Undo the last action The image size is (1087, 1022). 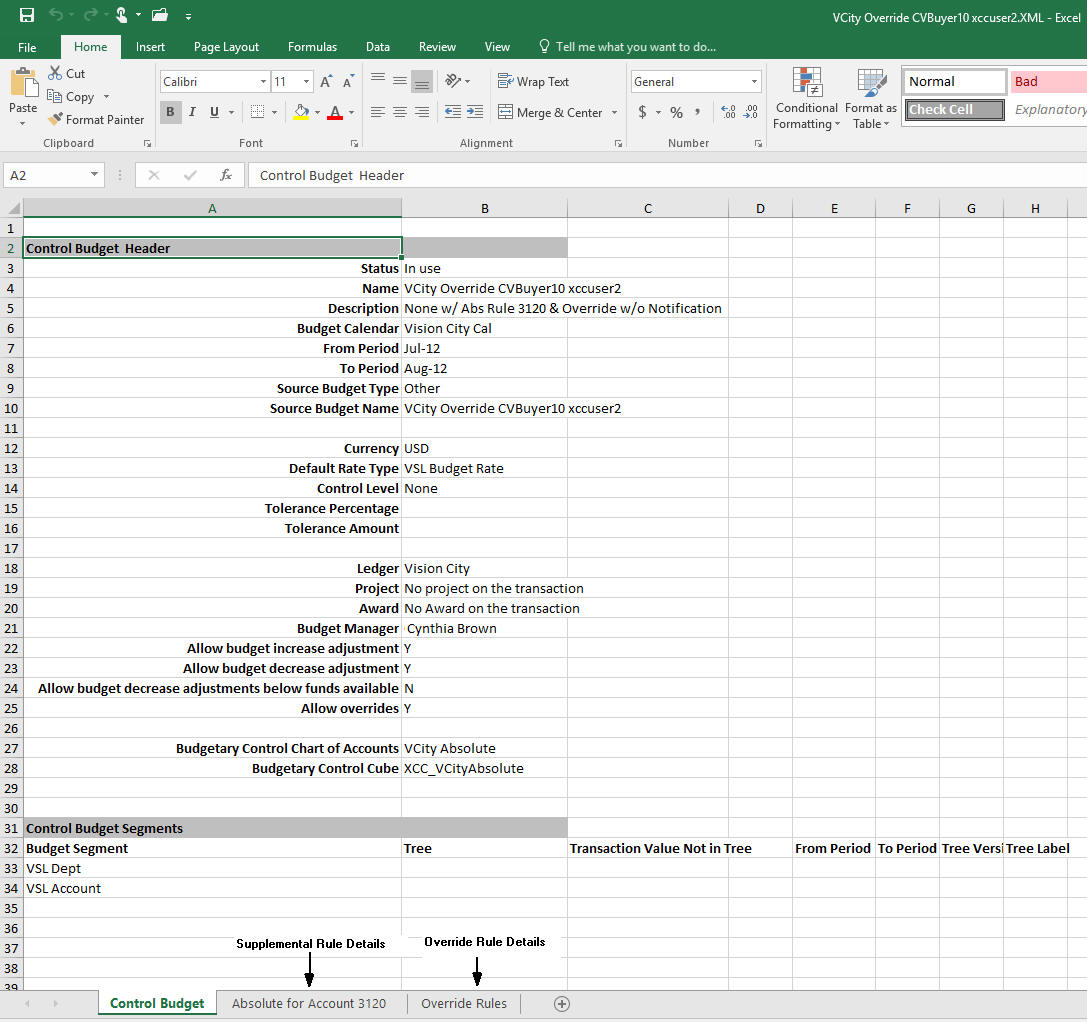pos(56,15)
